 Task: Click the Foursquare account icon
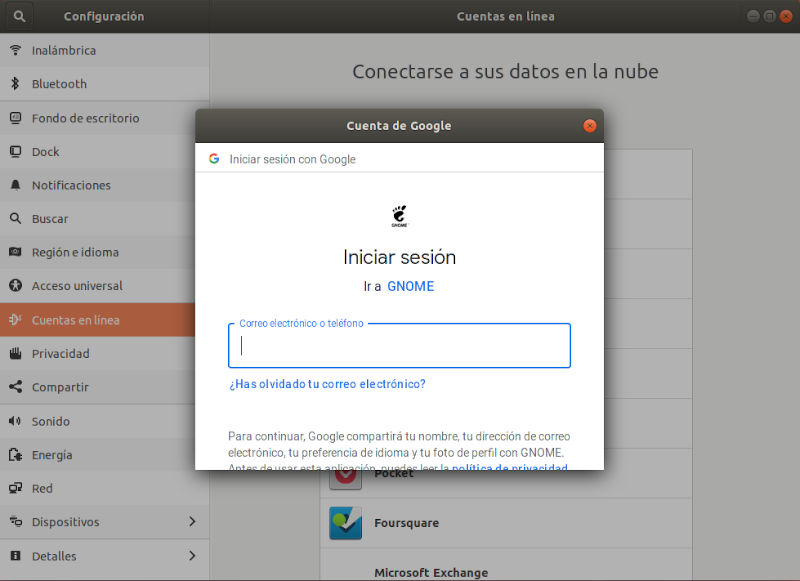[345, 523]
